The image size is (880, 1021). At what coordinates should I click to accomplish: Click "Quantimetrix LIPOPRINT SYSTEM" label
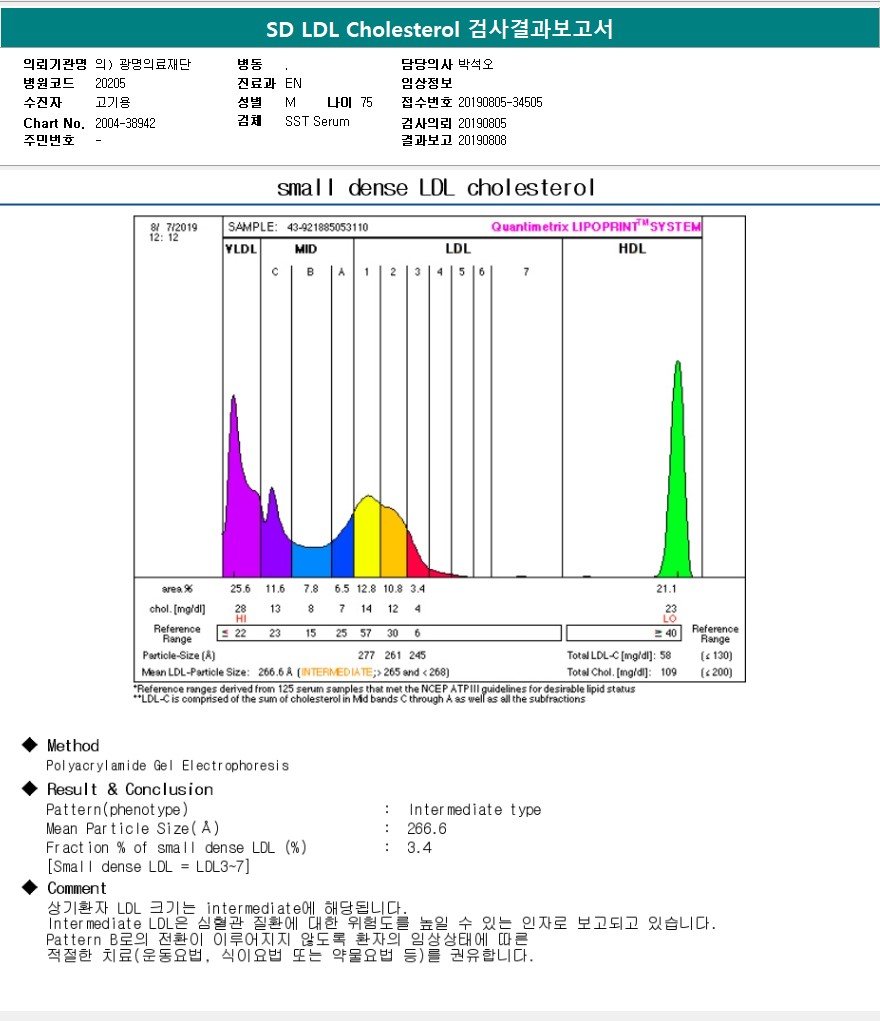coord(596,226)
